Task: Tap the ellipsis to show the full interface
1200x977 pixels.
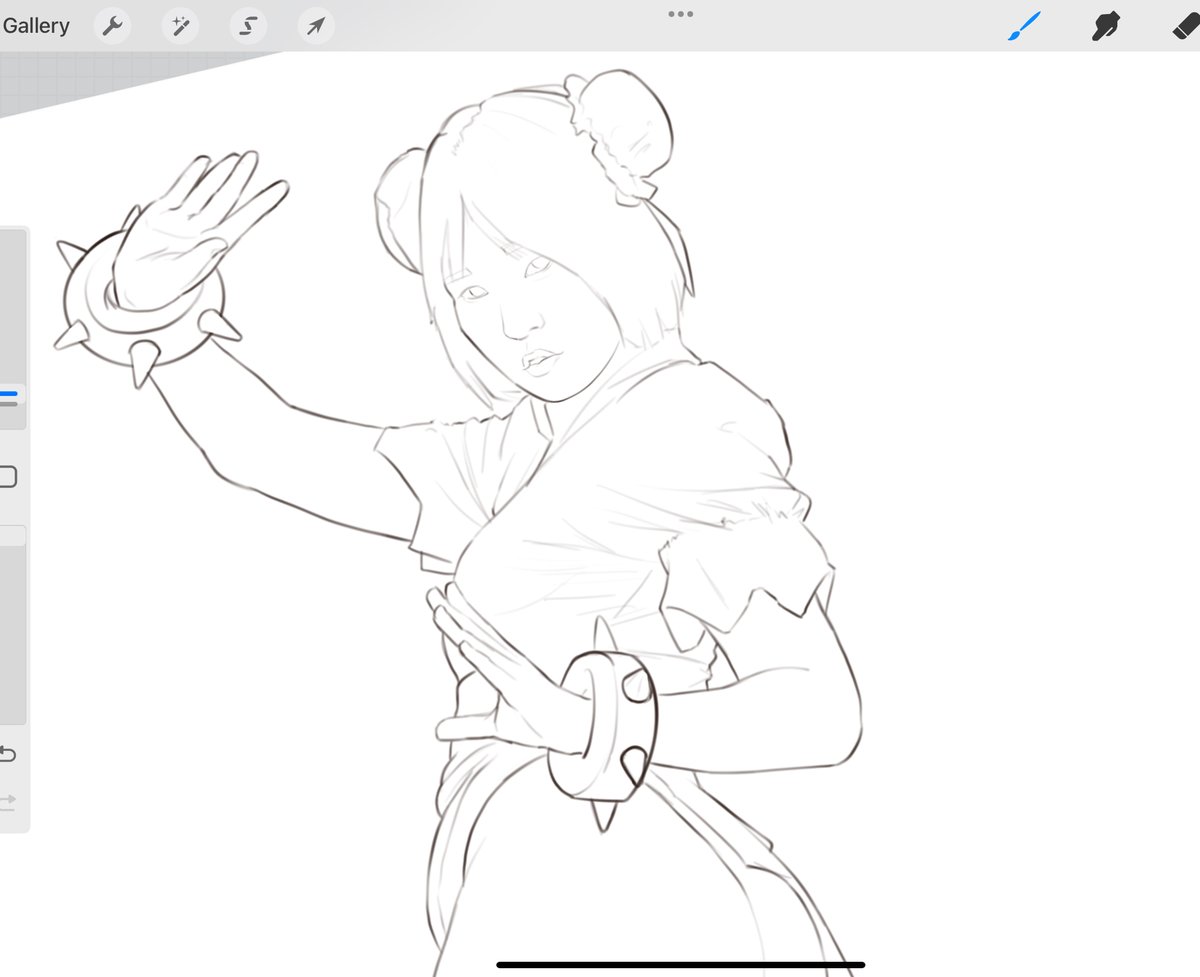Action: [681, 14]
